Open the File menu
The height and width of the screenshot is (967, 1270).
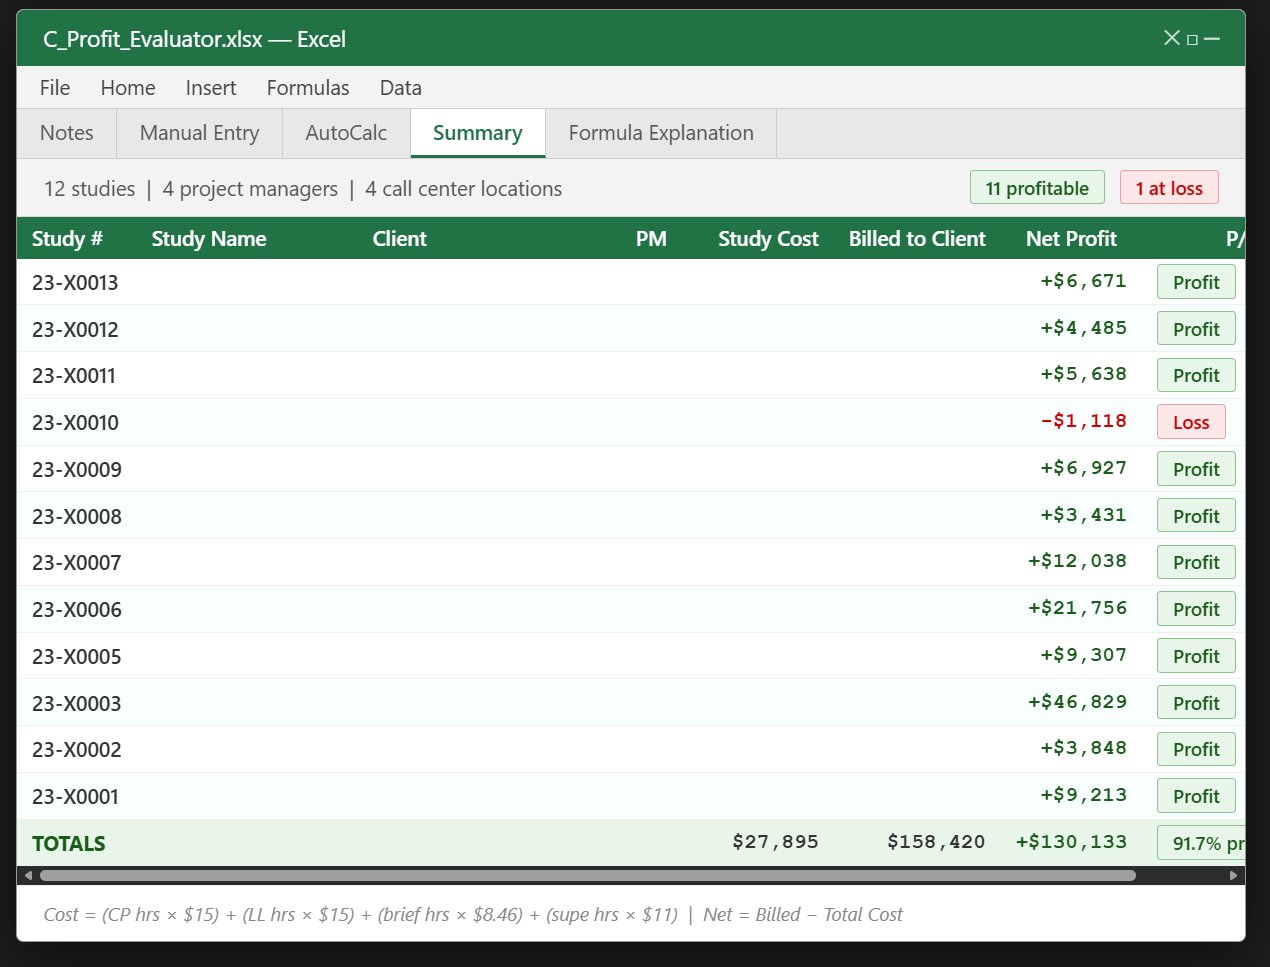[55, 88]
